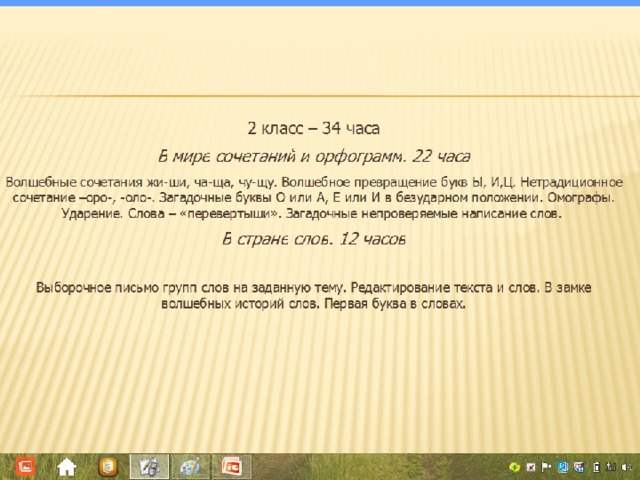Click the line starting "Выборочное письмо групп слов"

(x=313, y=288)
